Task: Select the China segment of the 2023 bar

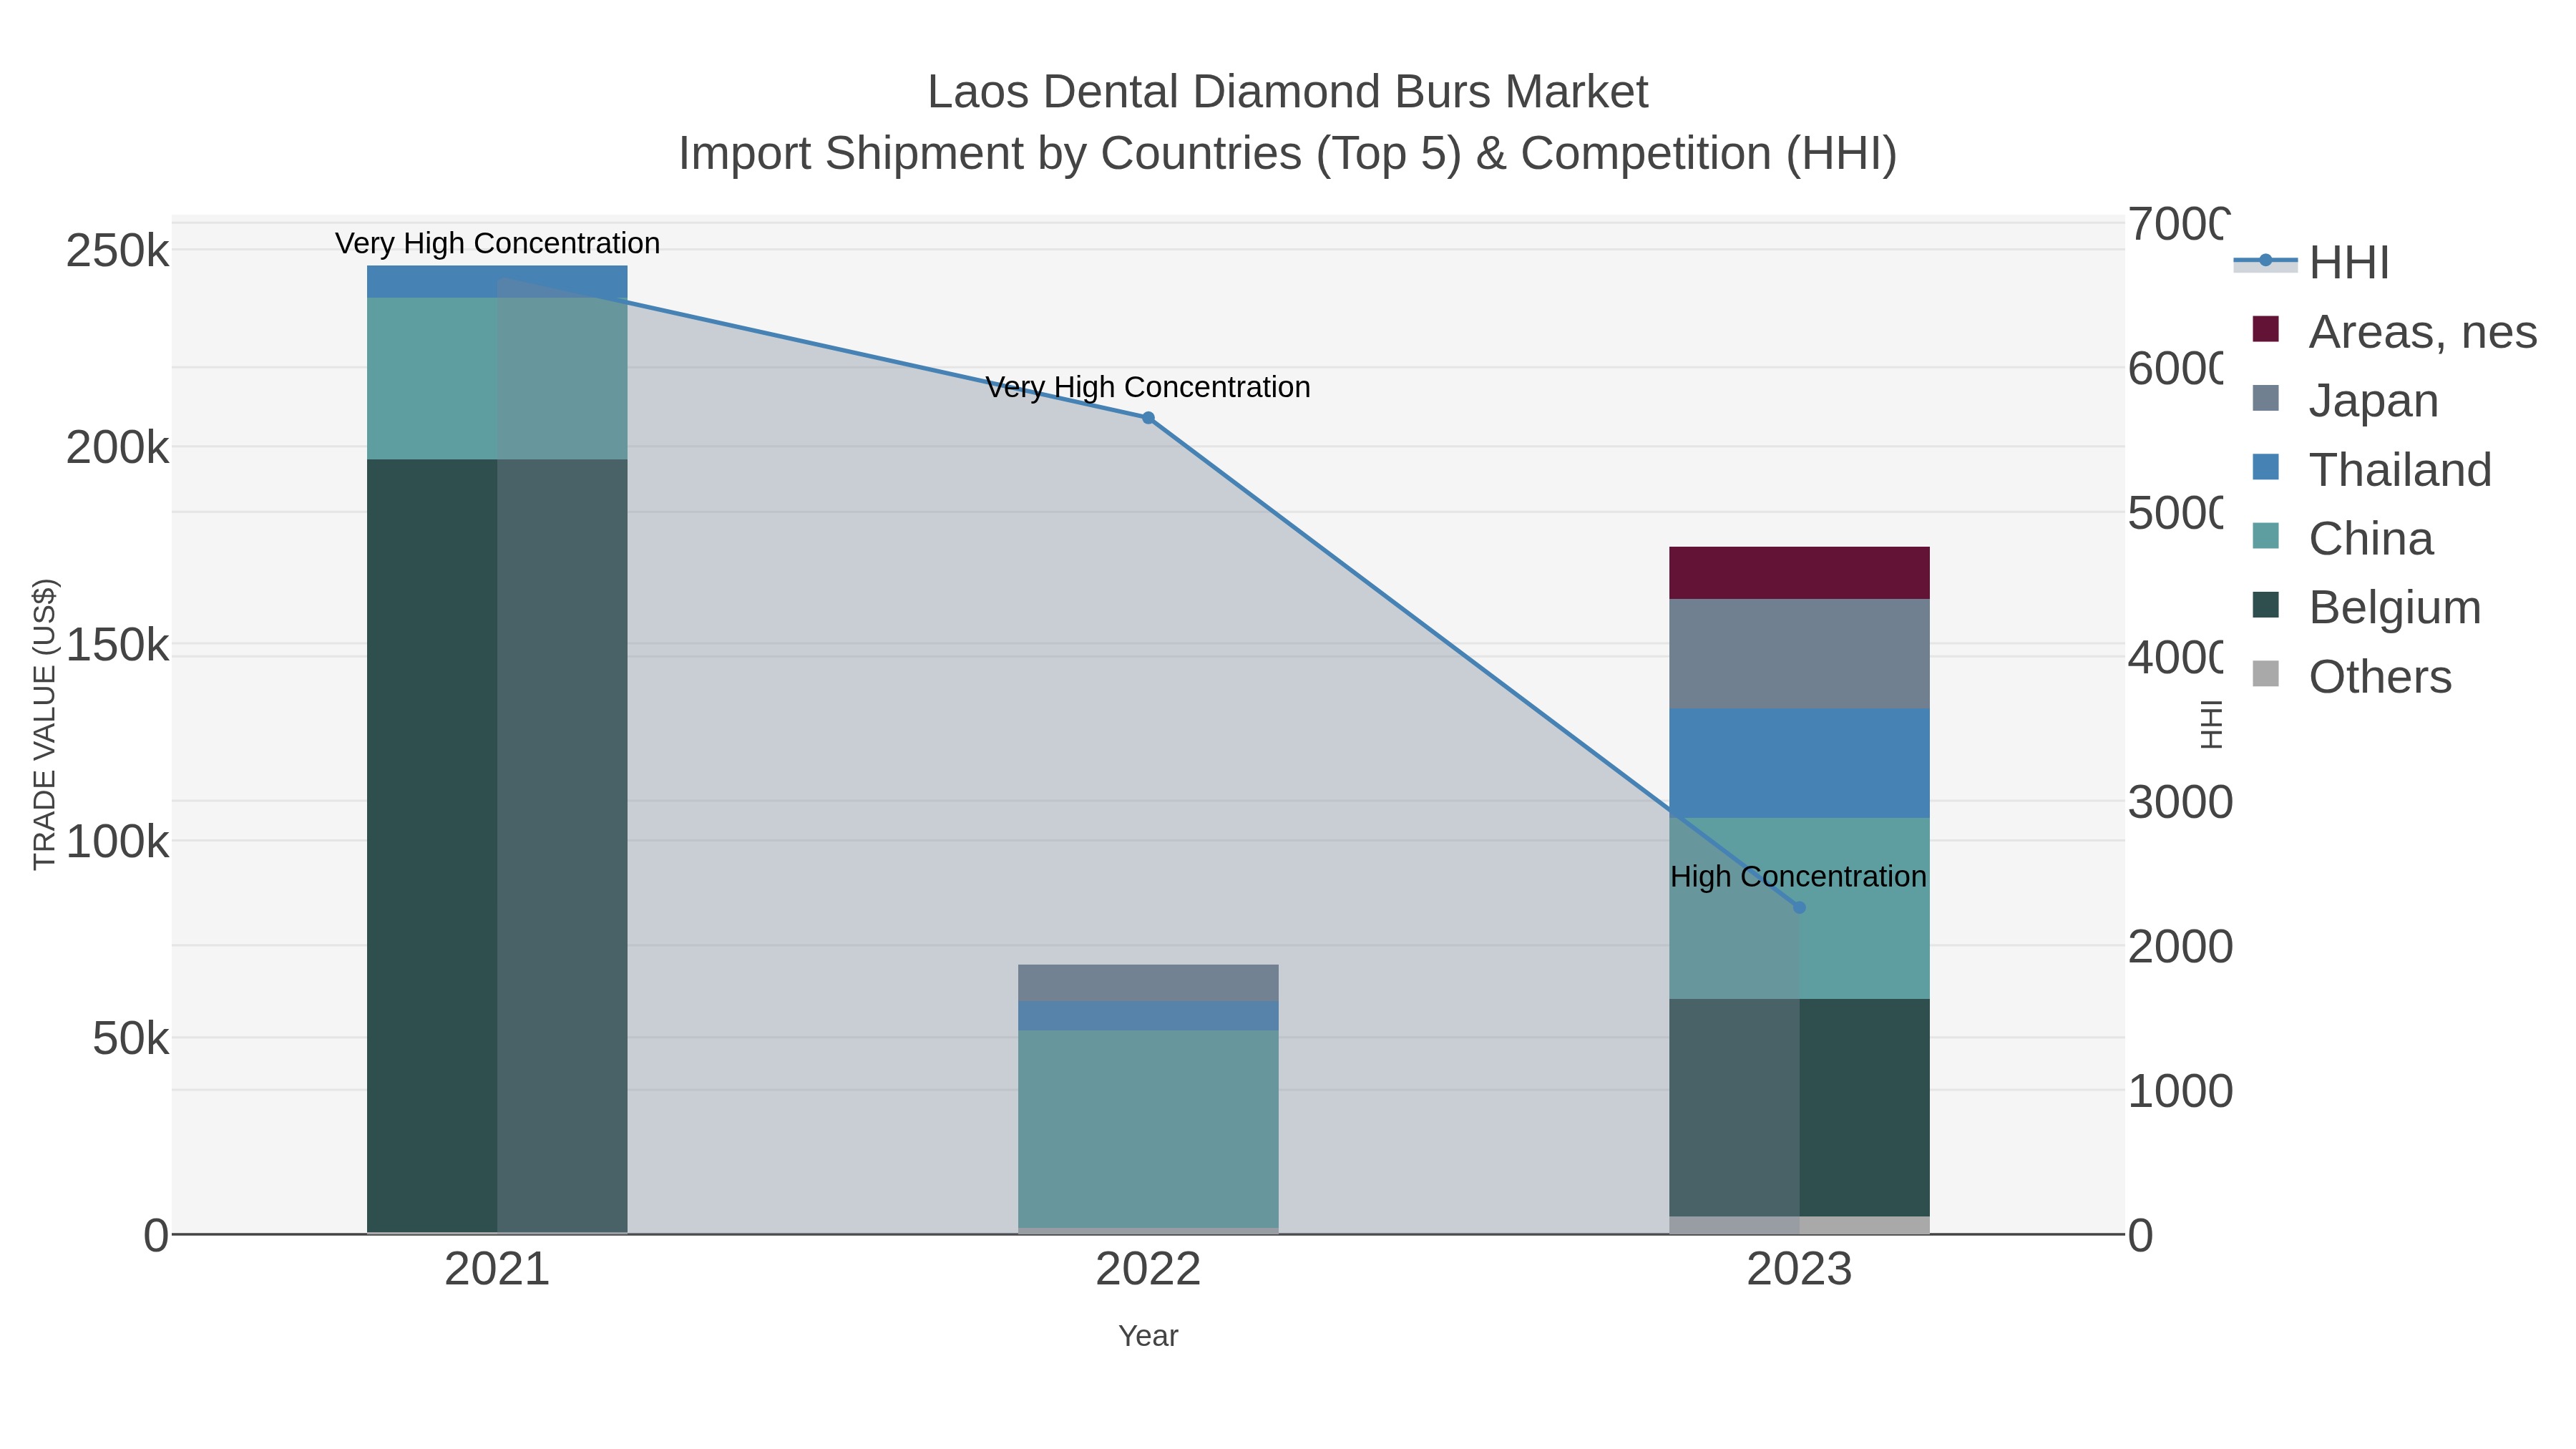Action: (1799, 909)
